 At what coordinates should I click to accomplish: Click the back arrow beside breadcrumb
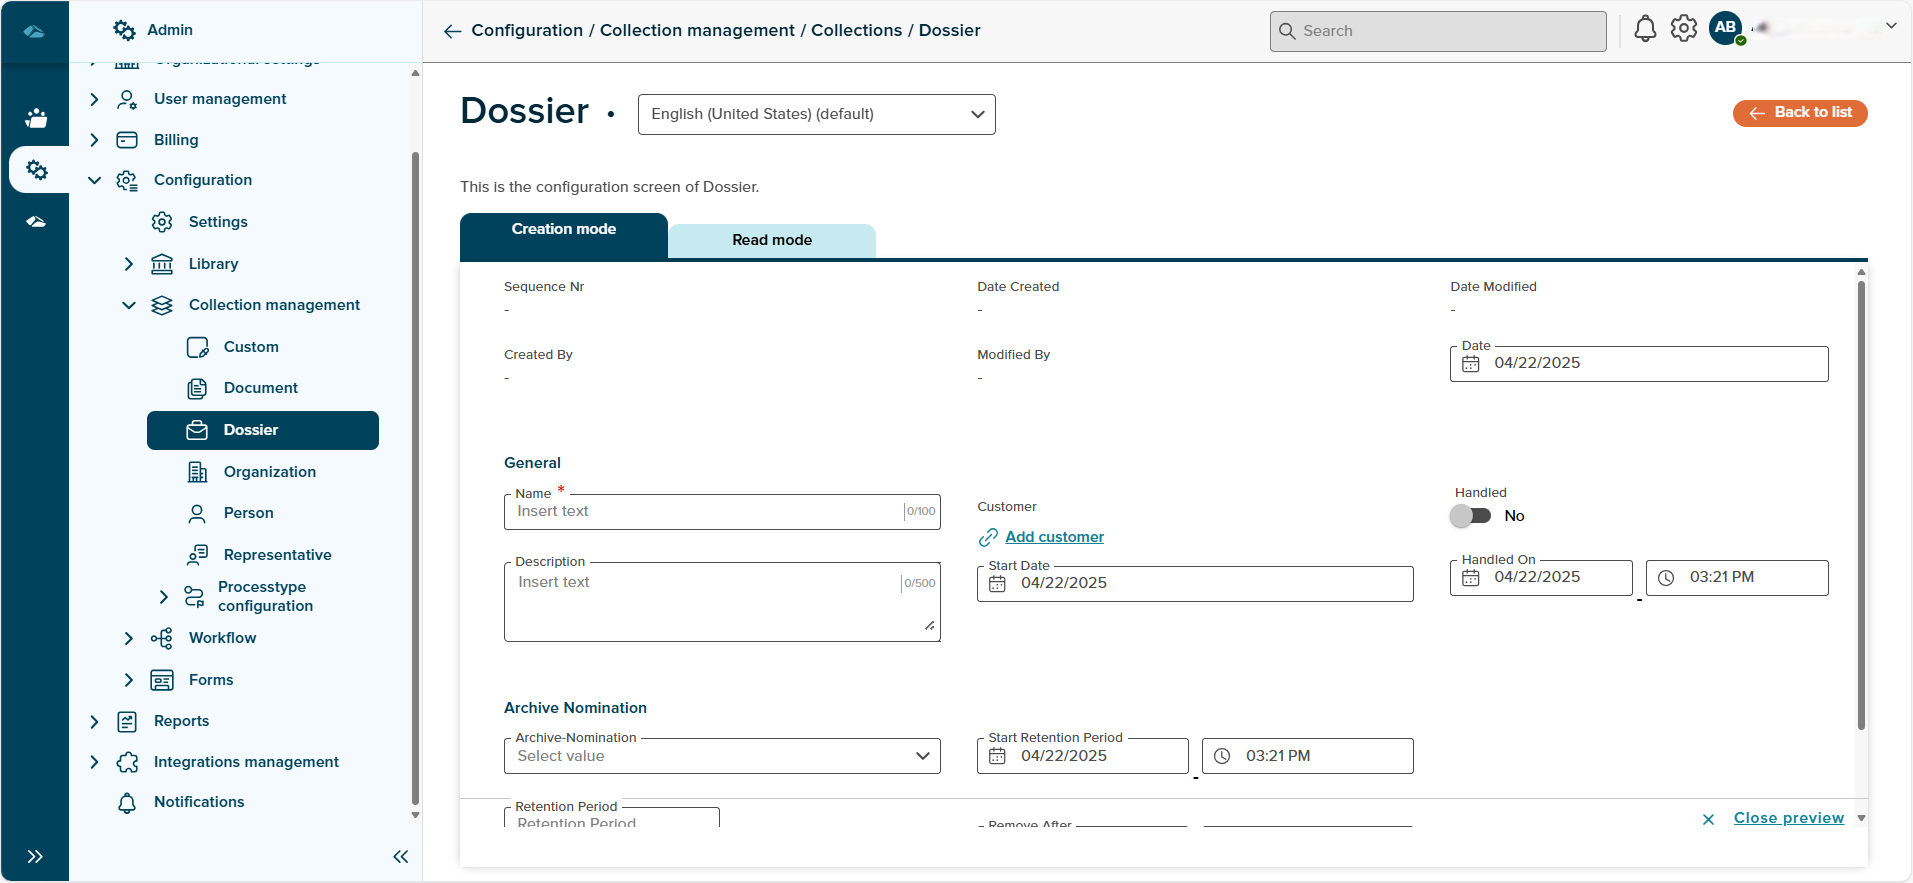click(452, 31)
